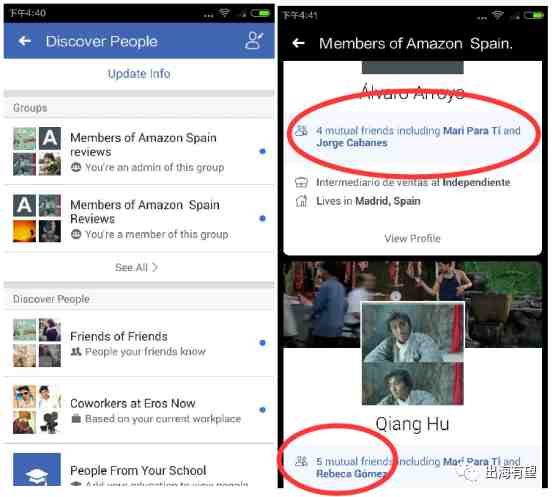Tap the Update Info link

[139, 74]
